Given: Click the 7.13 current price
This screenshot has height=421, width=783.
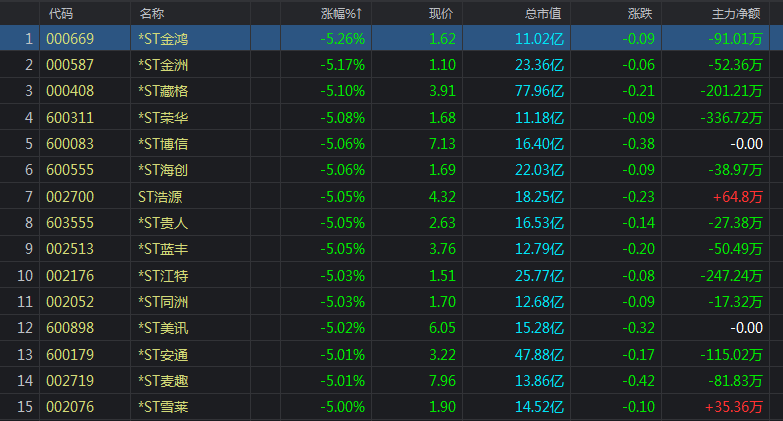Looking at the screenshot, I should click(x=442, y=144).
